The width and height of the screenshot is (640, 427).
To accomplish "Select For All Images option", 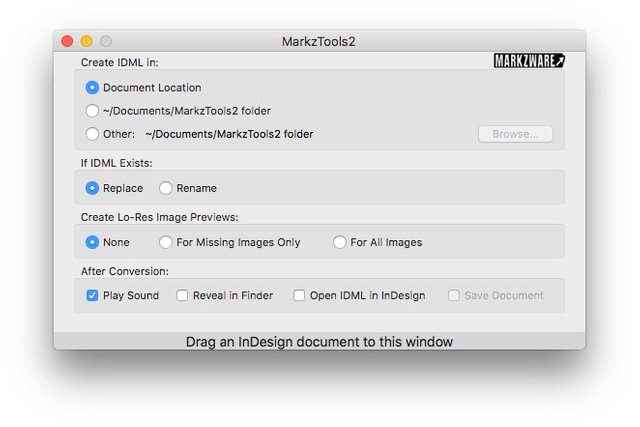I will (x=340, y=242).
